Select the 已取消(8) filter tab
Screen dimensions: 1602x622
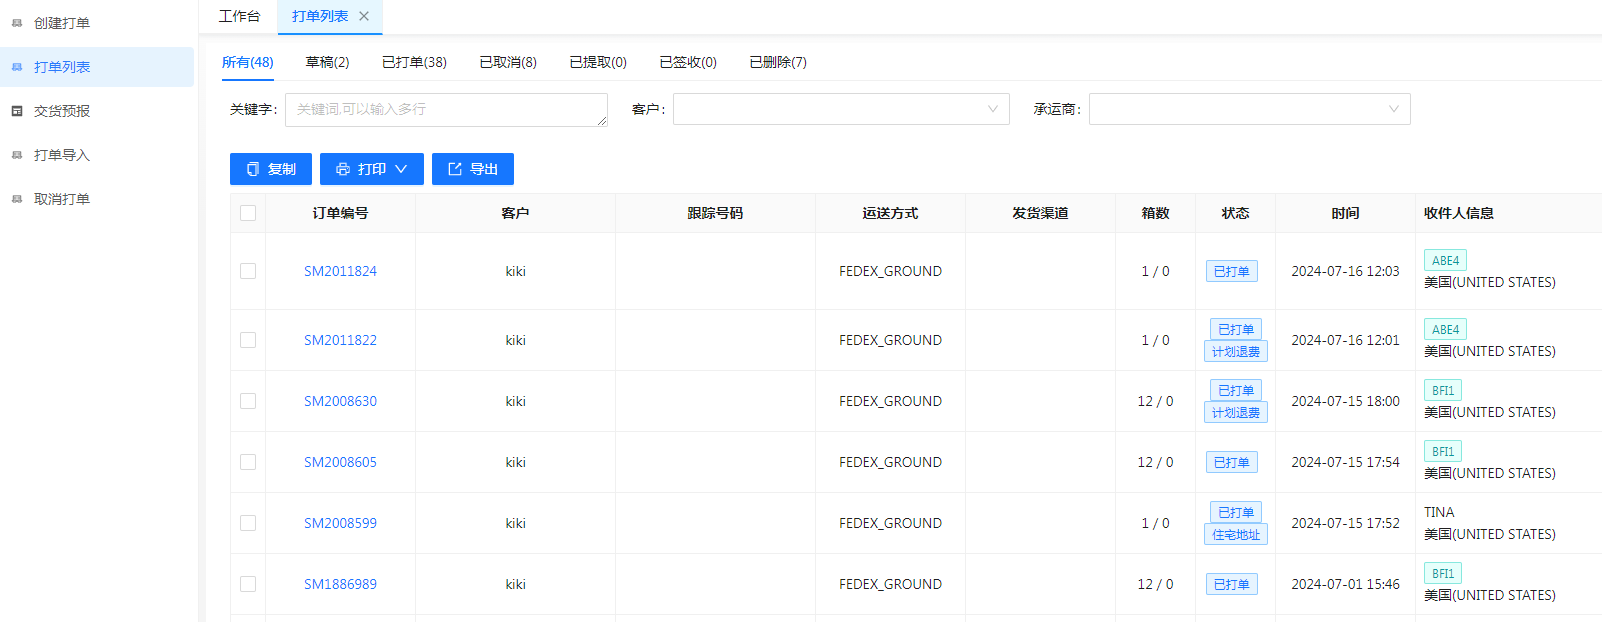(x=508, y=62)
